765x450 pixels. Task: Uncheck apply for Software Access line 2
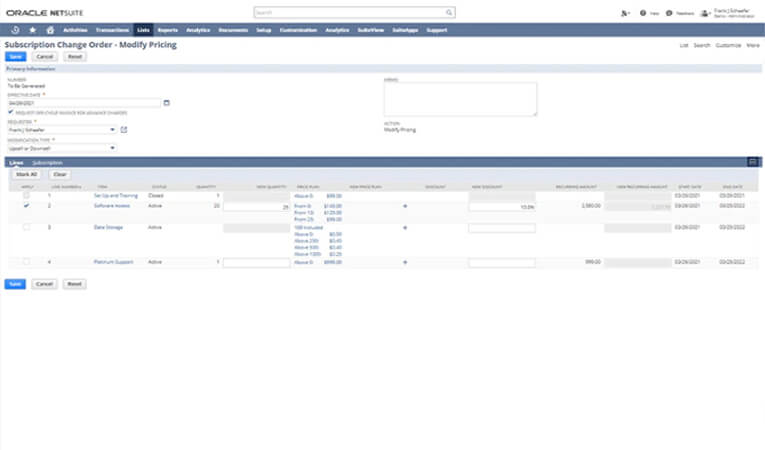click(26, 205)
